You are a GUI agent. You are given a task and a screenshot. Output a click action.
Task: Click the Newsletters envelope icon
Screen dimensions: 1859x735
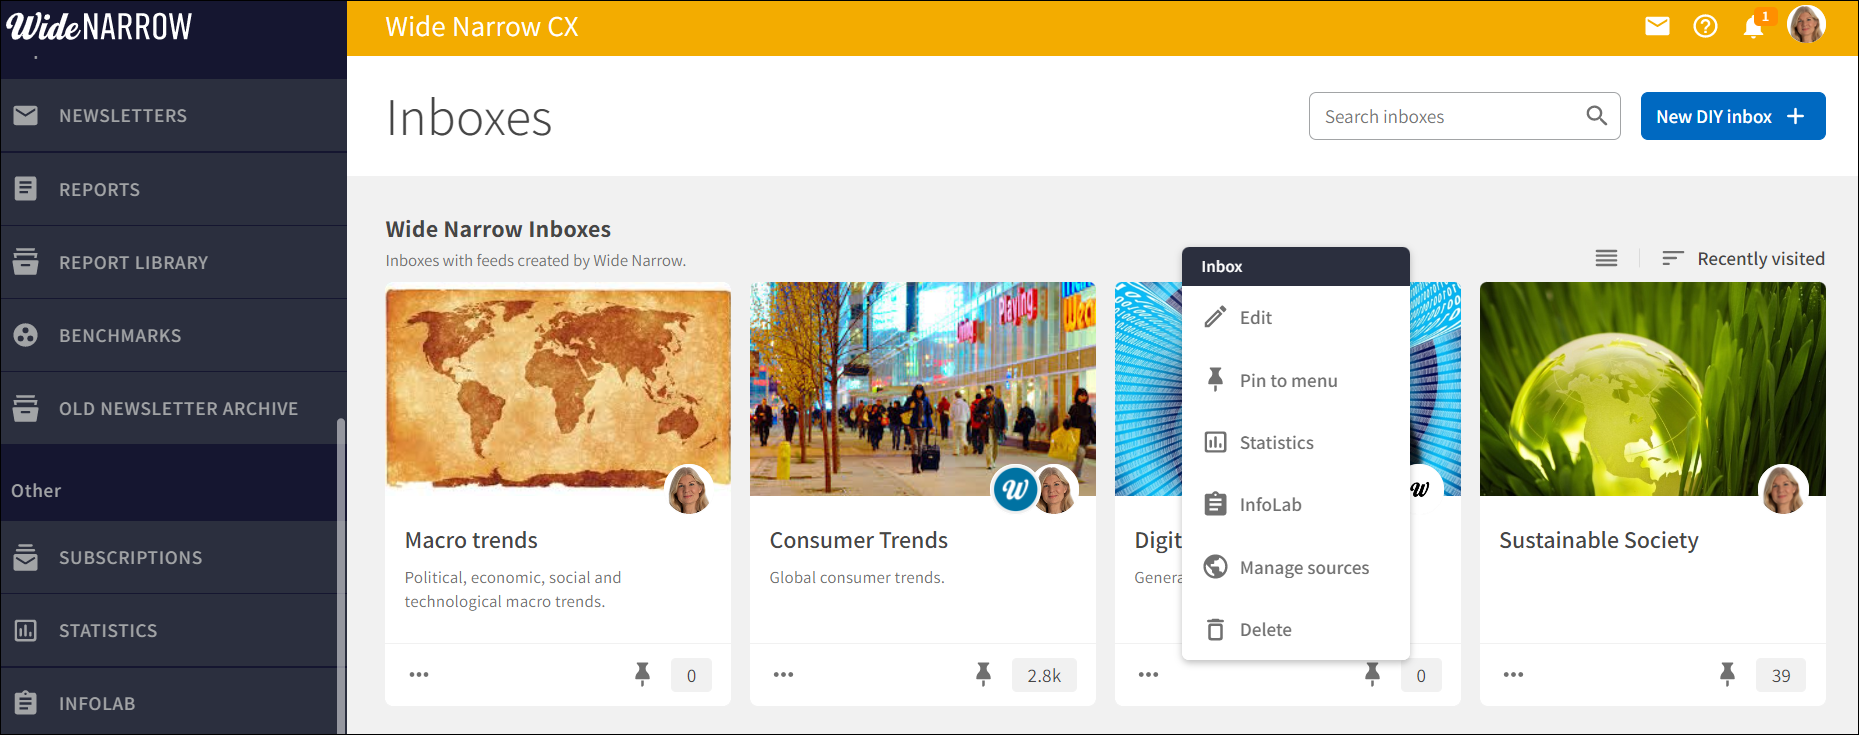click(x=26, y=116)
